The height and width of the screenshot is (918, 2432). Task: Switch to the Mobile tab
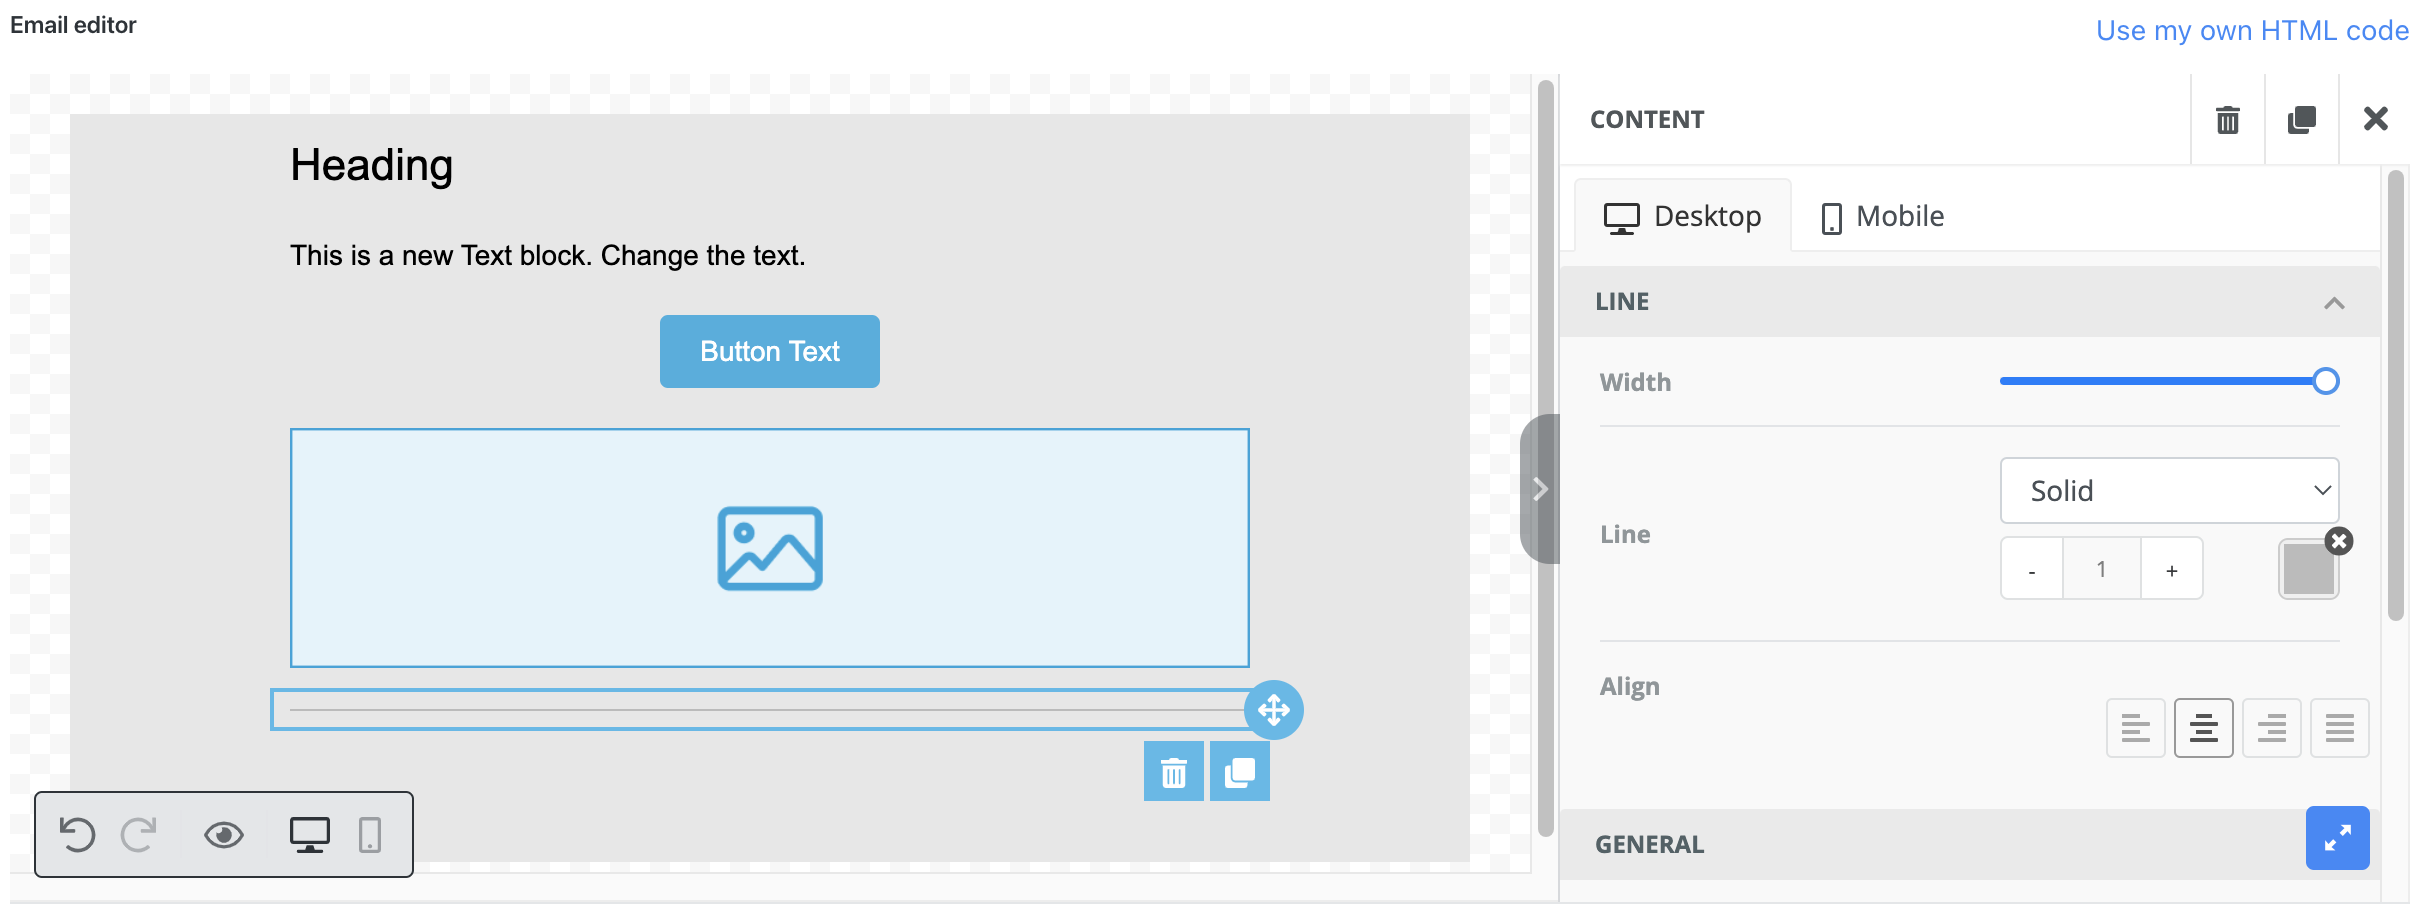pyautogui.click(x=1883, y=216)
